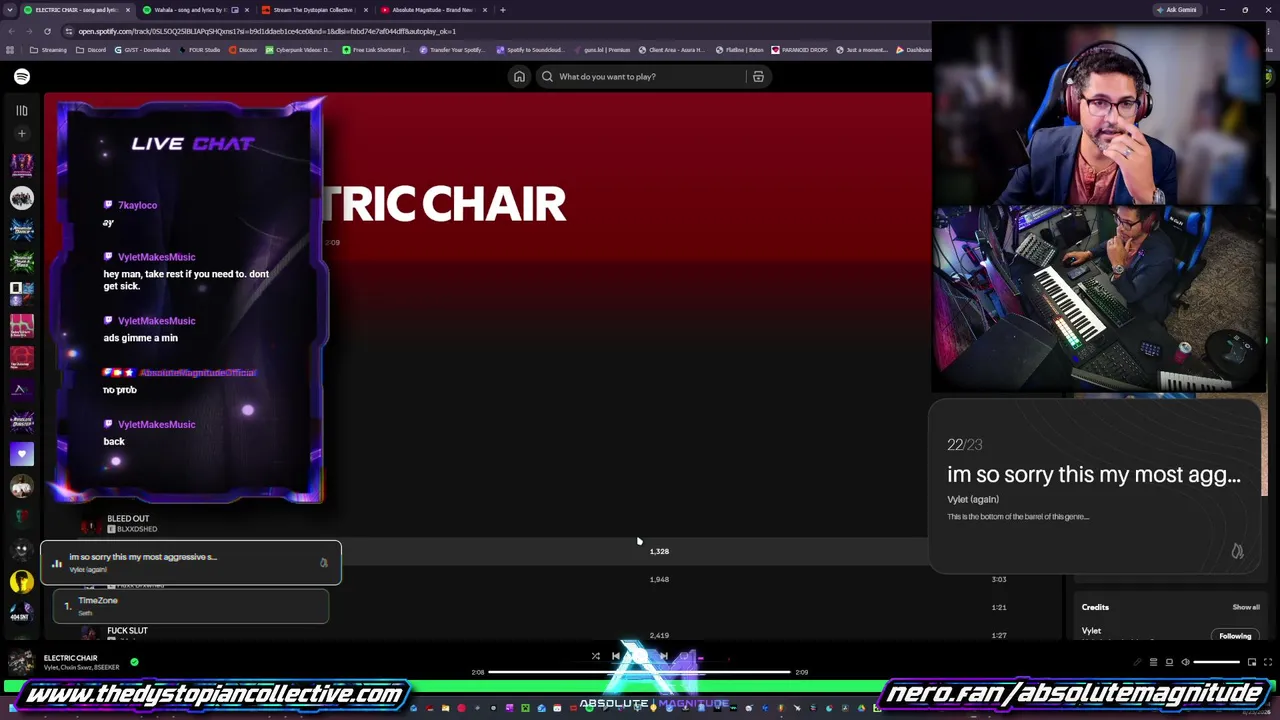Open the PARANOID DROPS bookmark
Image resolution: width=1280 pixels, height=720 pixels.
800,50
